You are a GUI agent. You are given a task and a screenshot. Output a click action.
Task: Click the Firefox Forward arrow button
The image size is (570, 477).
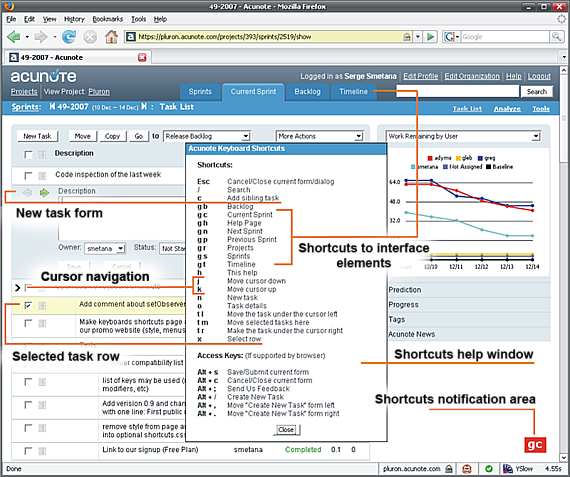coord(40,37)
